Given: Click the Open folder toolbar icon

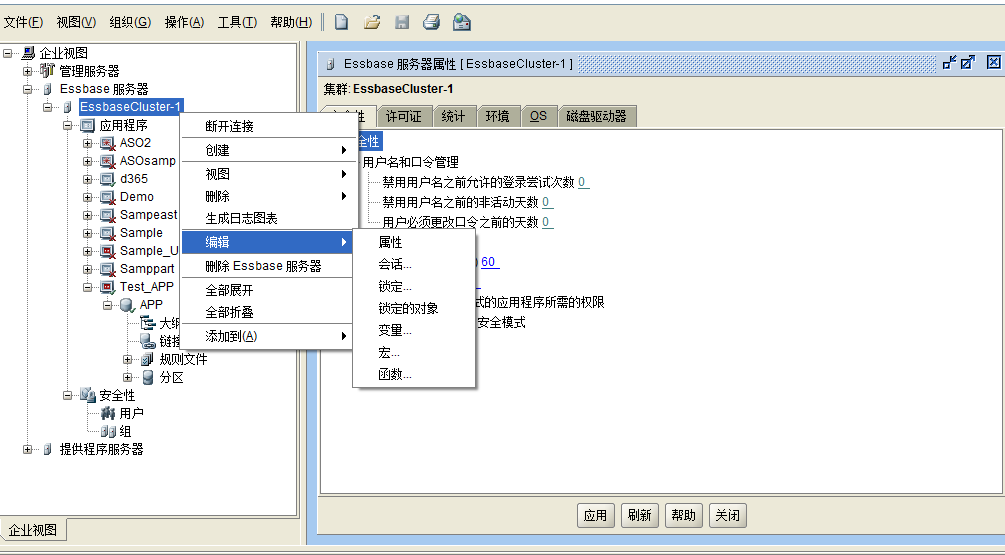Looking at the screenshot, I should pyautogui.click(x=372, y=22).
